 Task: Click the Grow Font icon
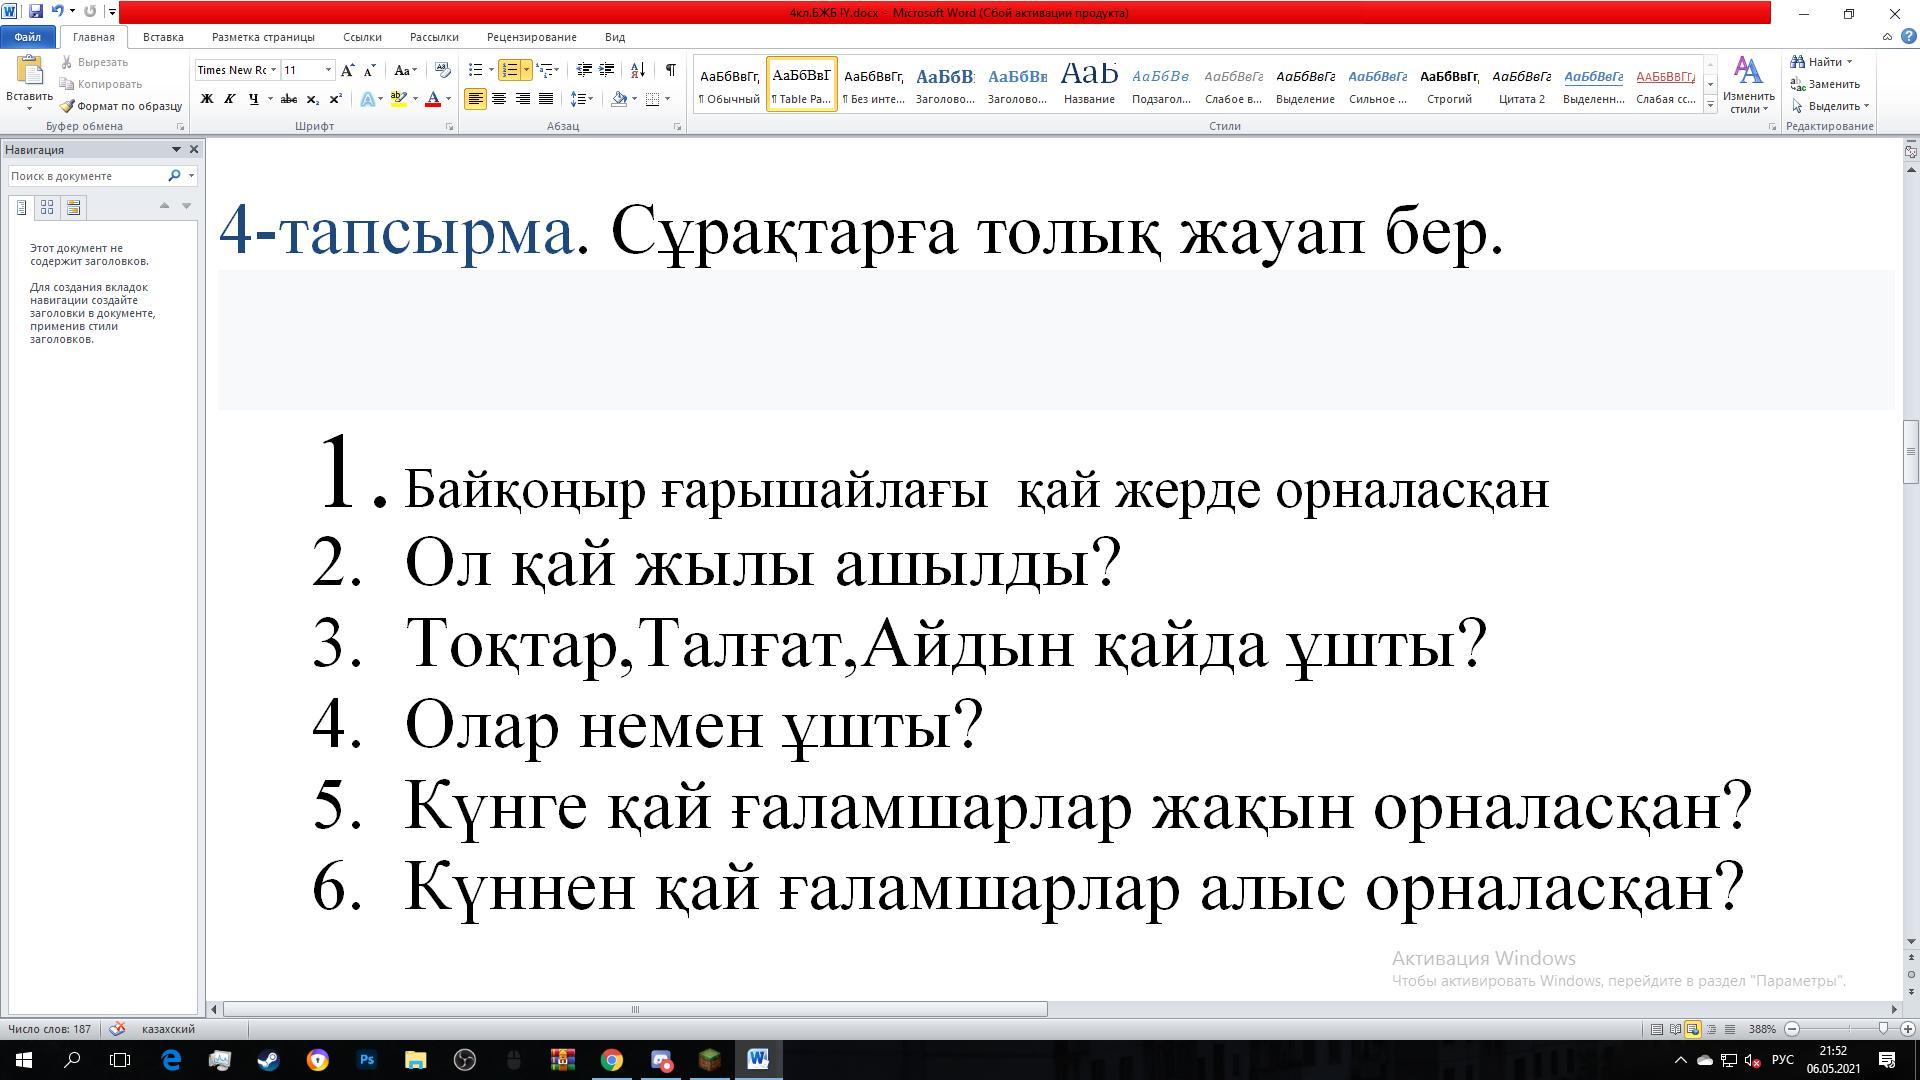pos(347,70)
